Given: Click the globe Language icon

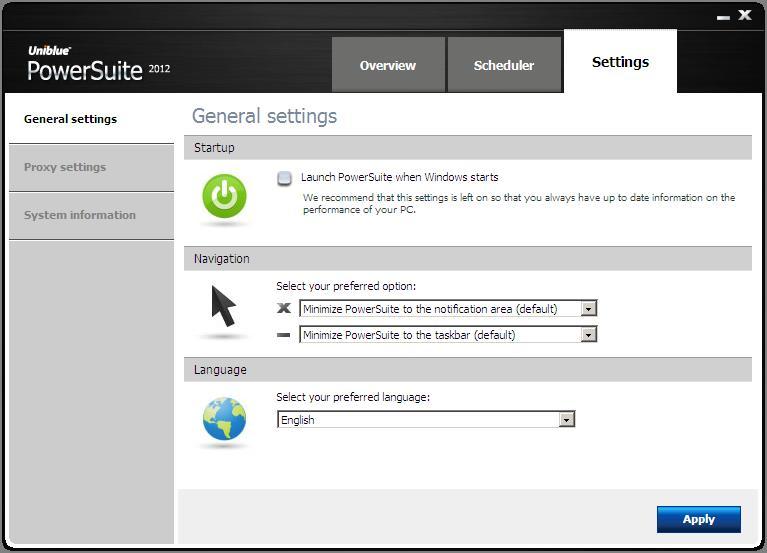Looking at the screenshot, I should (225, 419).
